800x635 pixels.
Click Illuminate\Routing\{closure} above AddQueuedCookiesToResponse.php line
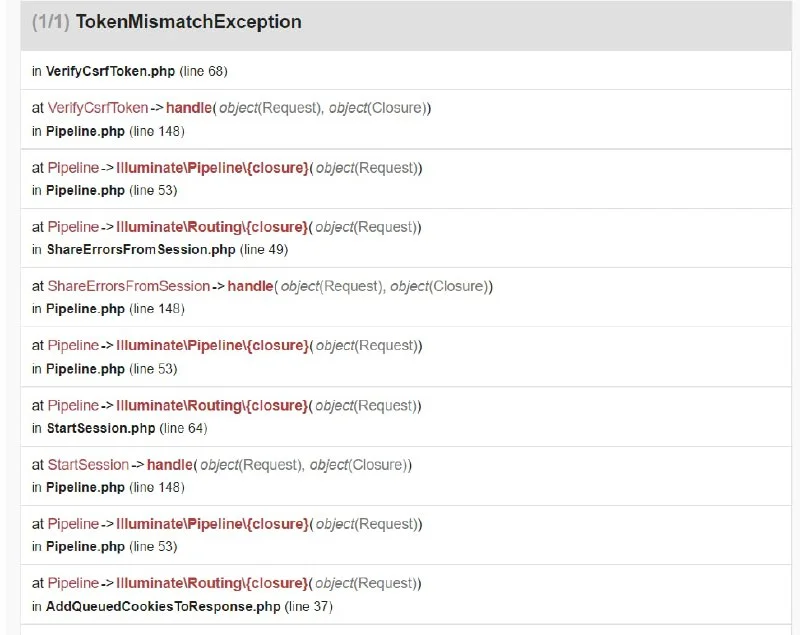[x=212, y=583]
